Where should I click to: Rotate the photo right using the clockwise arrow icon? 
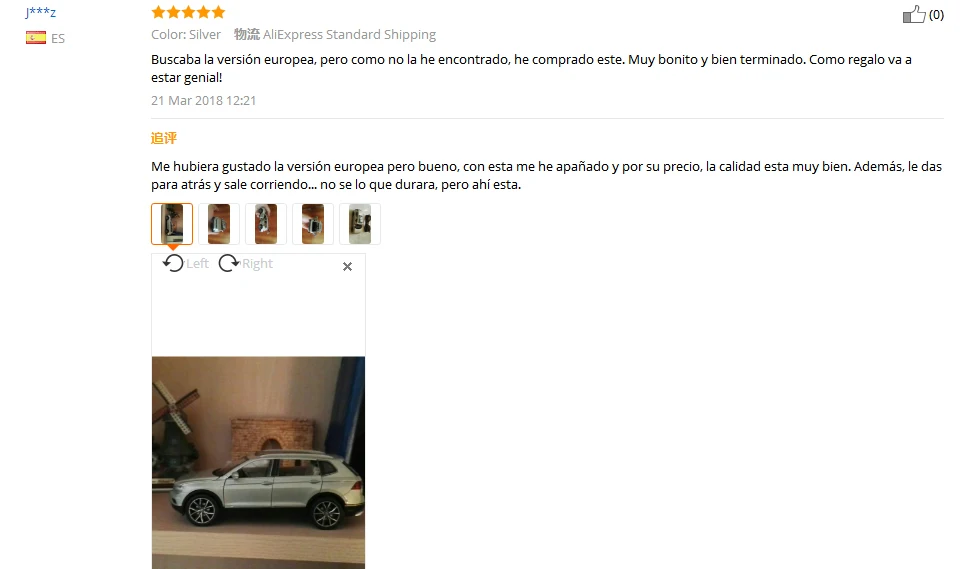coord(229,263)
